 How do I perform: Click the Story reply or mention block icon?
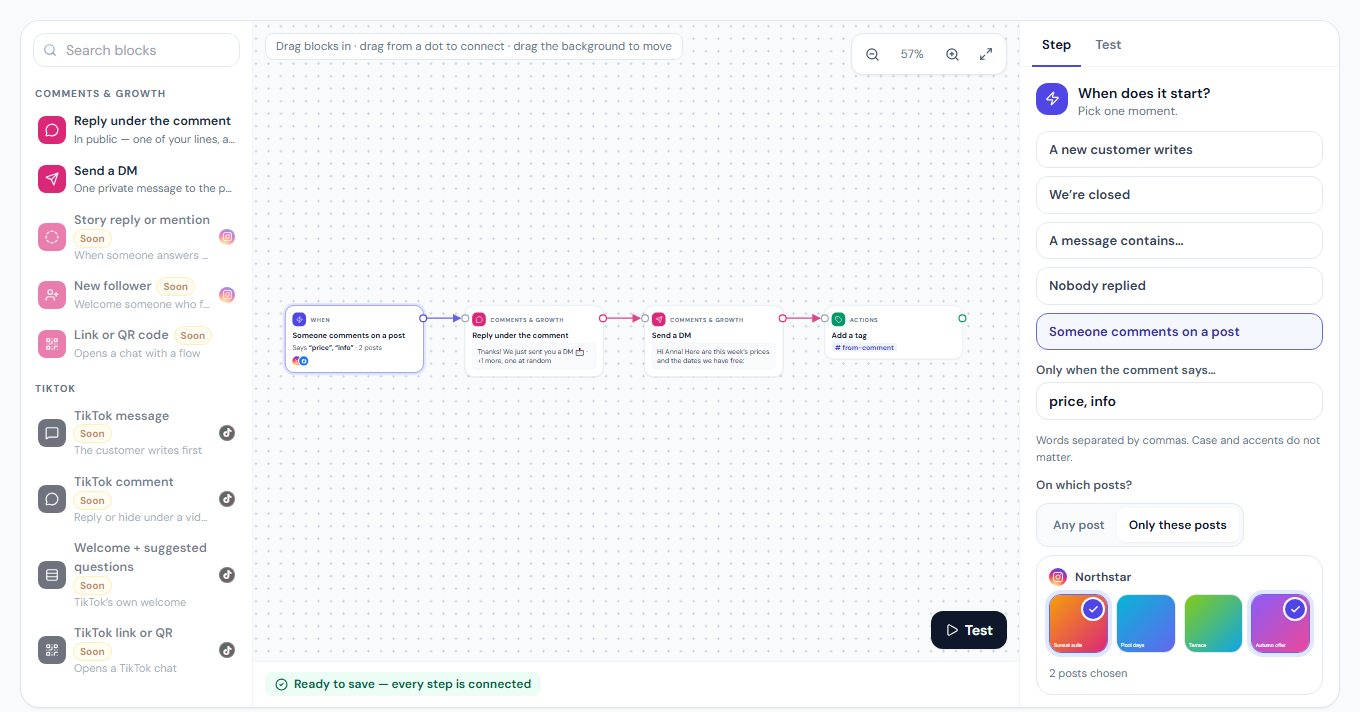click(52, 237)
